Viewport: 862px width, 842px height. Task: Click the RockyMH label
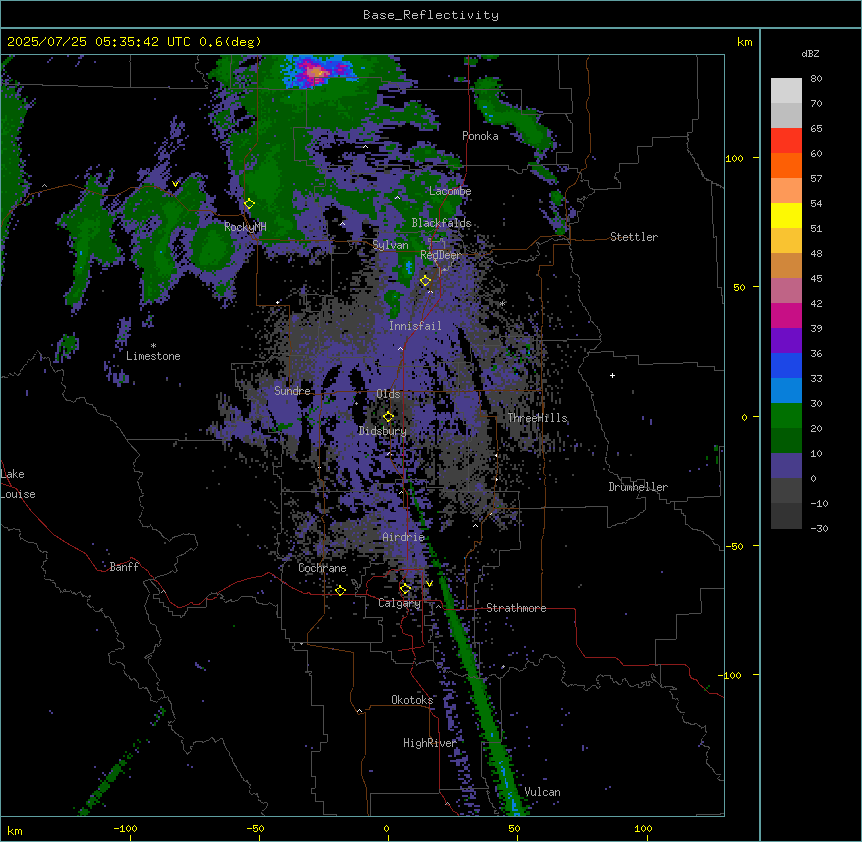[x=245, y=227]
